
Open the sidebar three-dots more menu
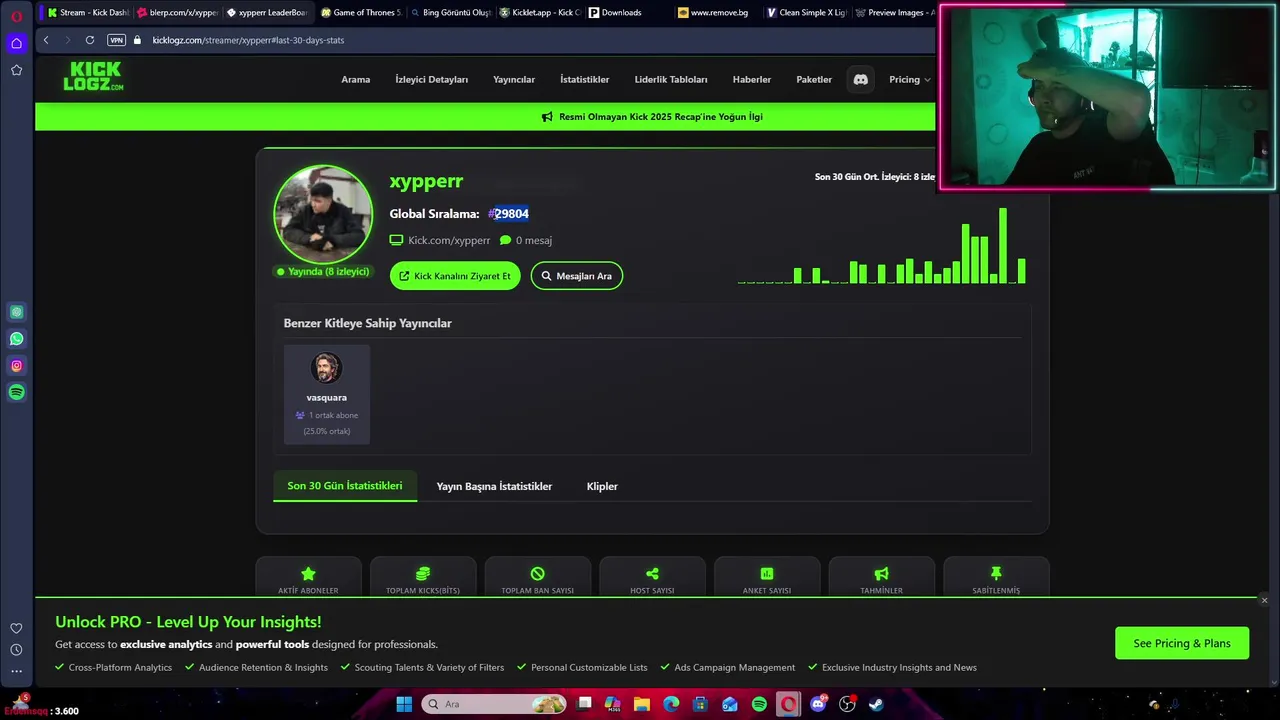[16, 672]
